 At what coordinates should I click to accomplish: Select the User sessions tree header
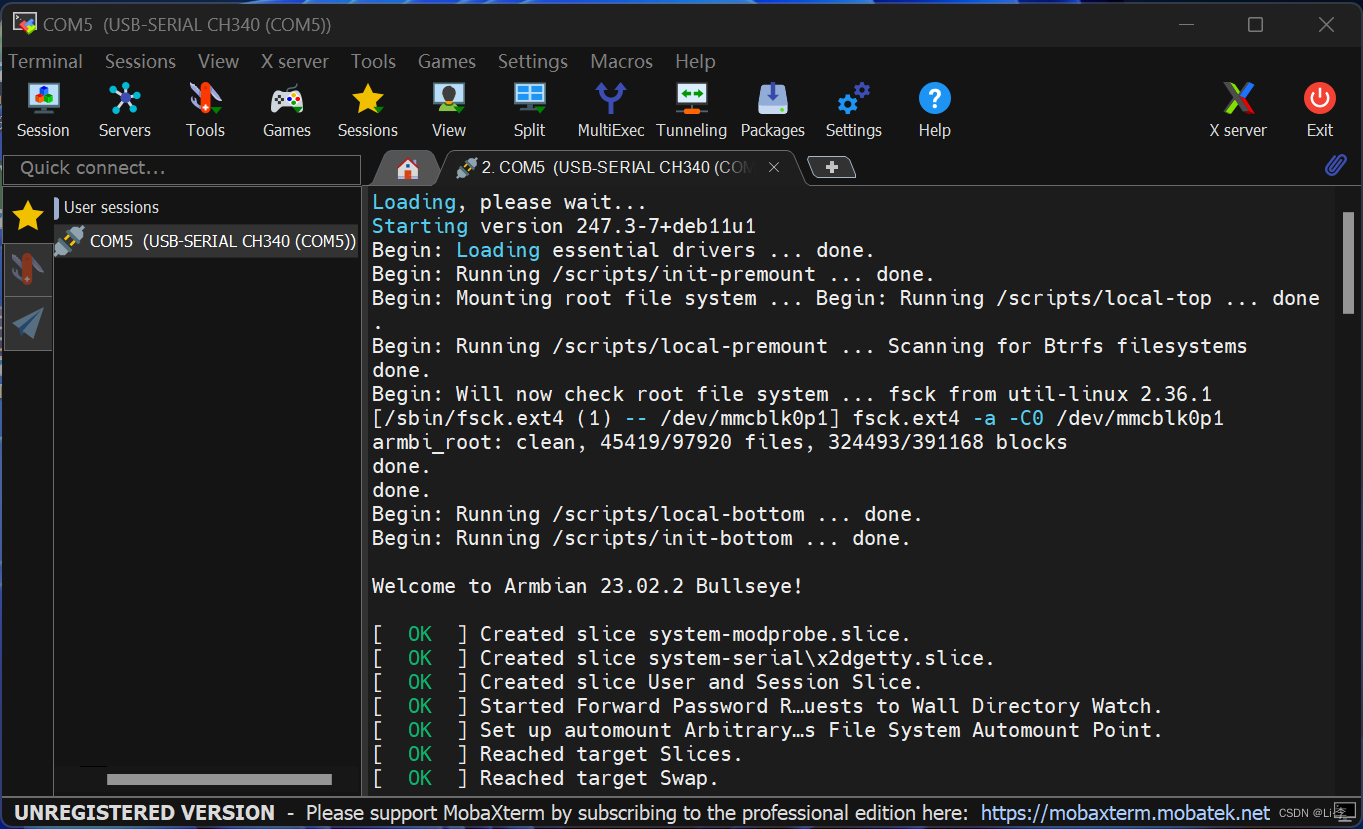[111, 208]
